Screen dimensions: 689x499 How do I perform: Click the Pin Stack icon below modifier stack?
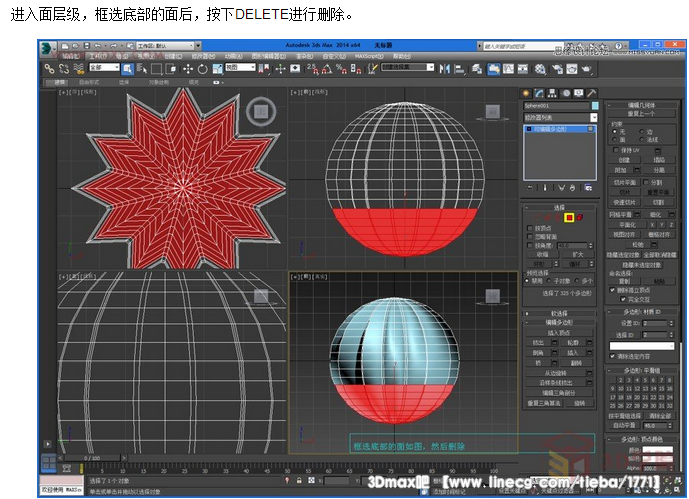(530, 188)
